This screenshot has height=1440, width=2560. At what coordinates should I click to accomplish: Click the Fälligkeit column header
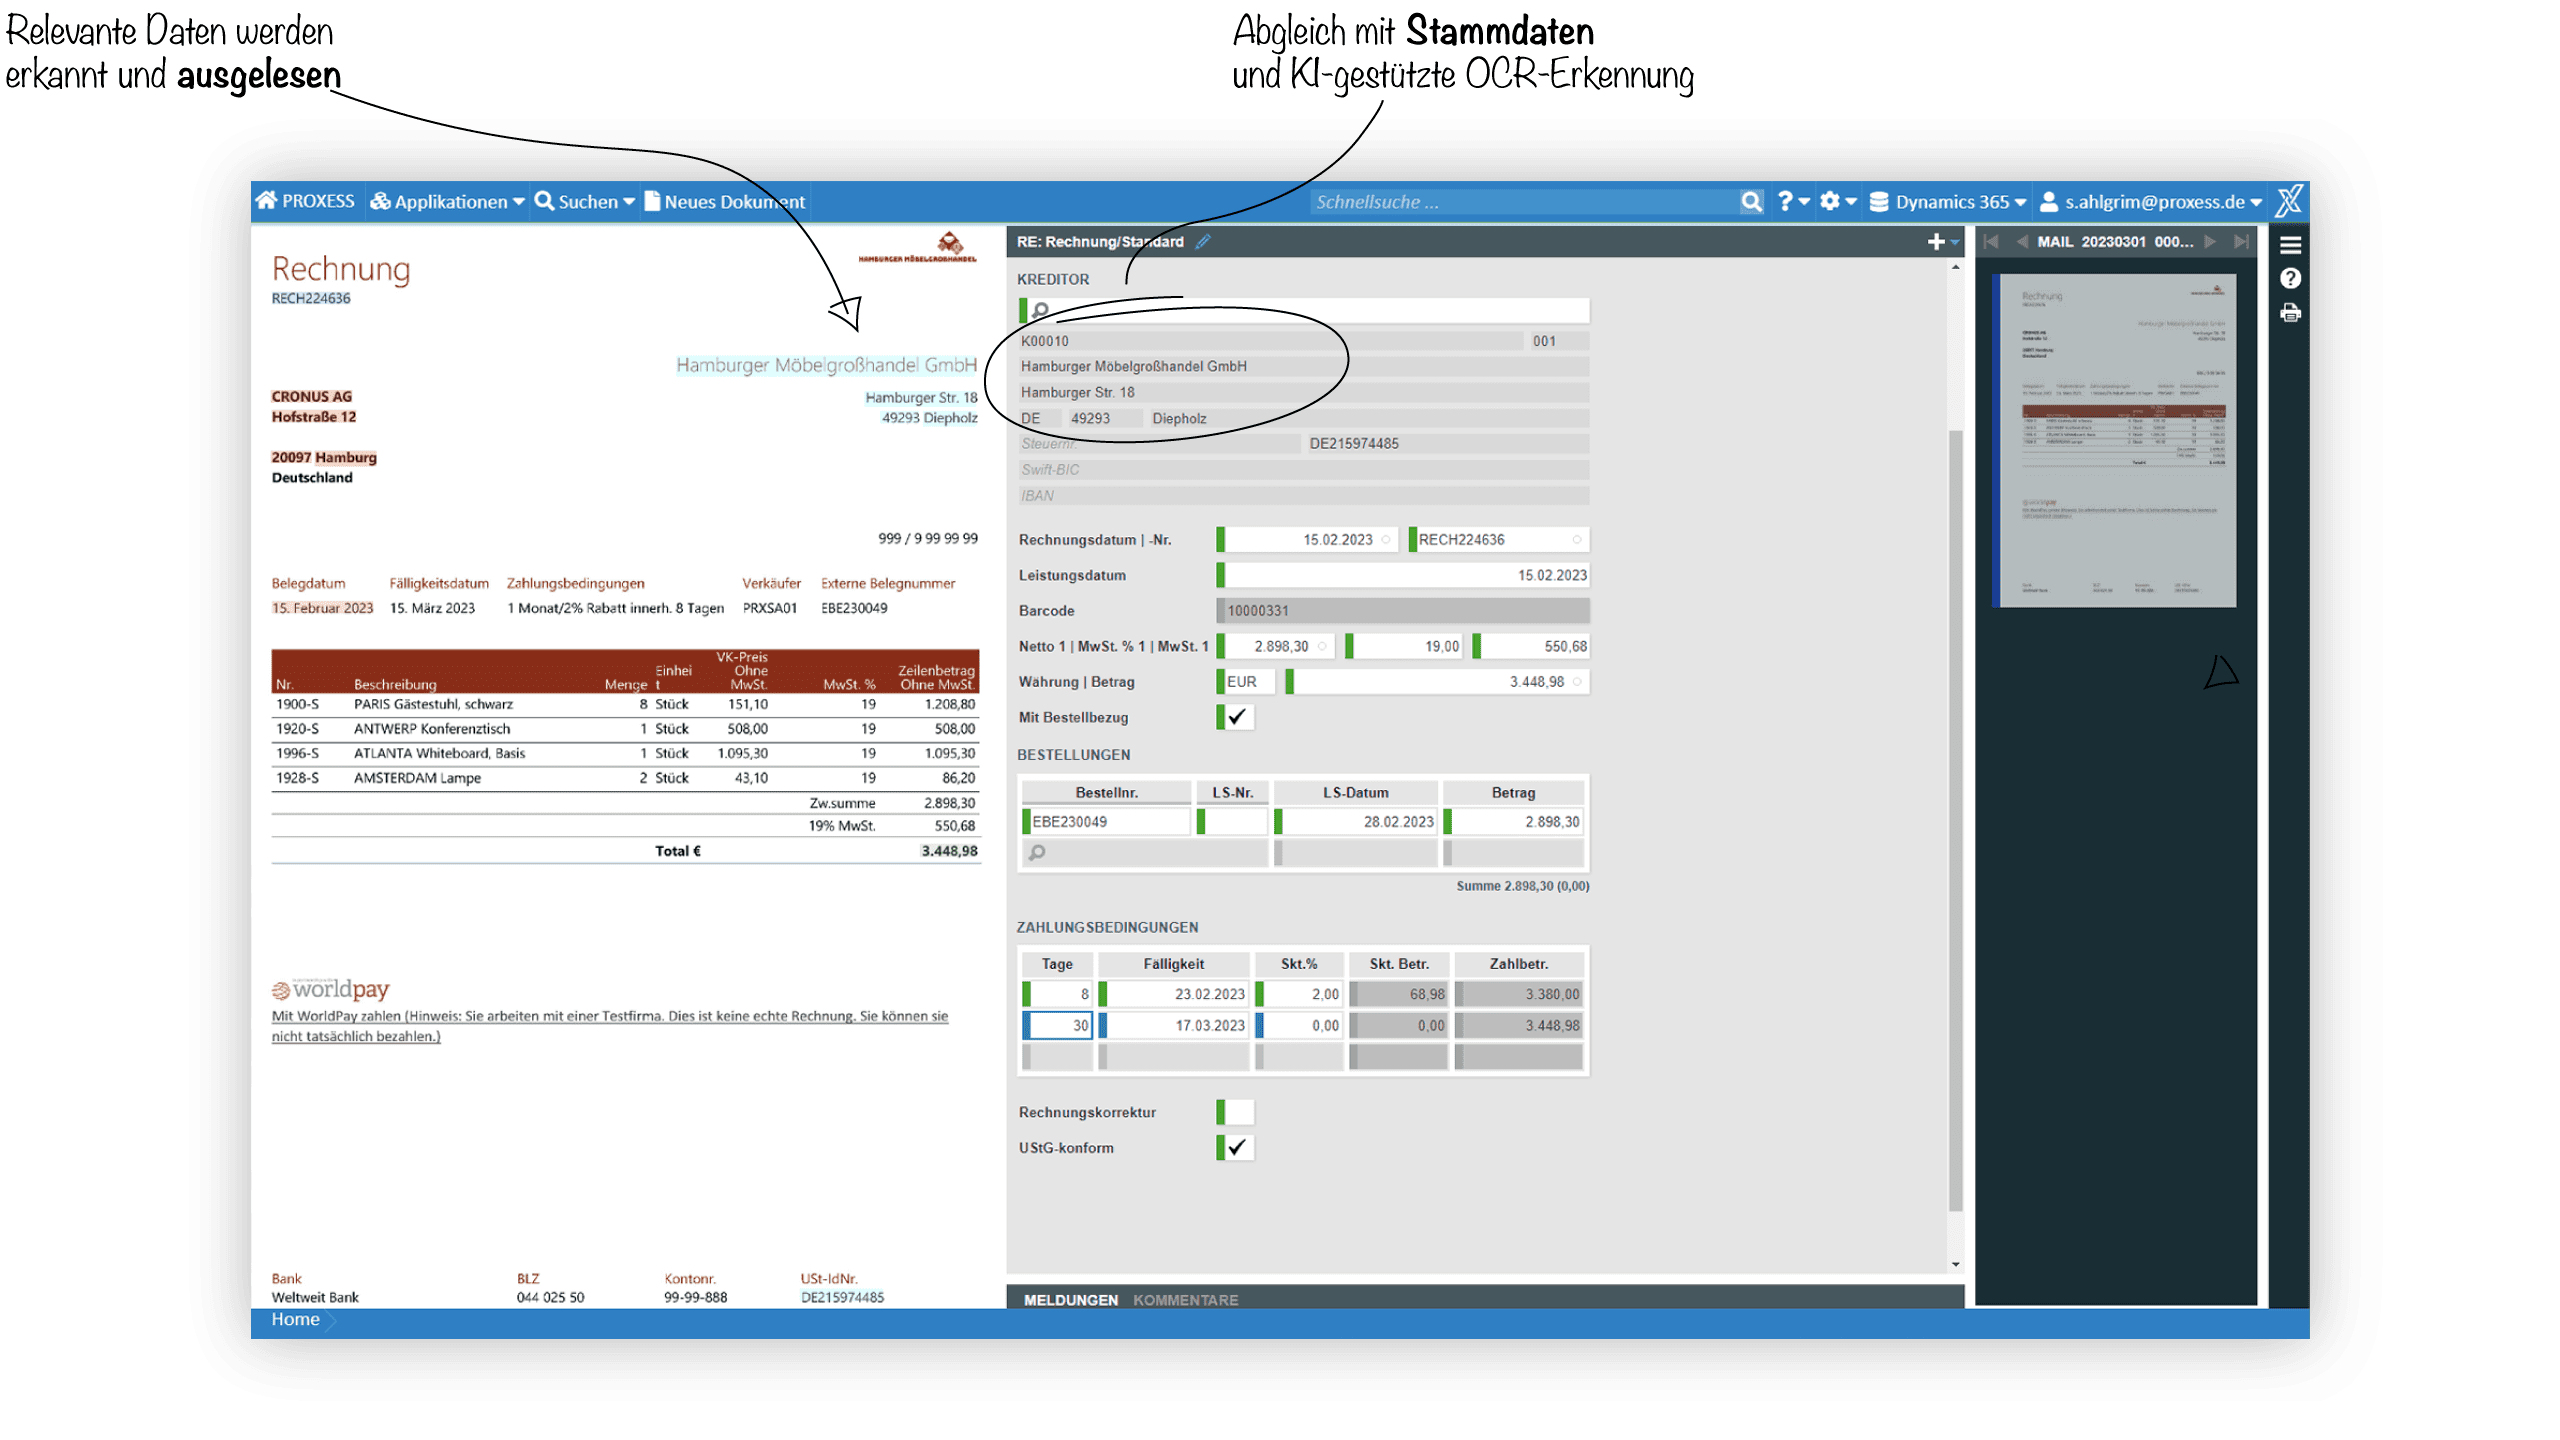pos(1174,964)
